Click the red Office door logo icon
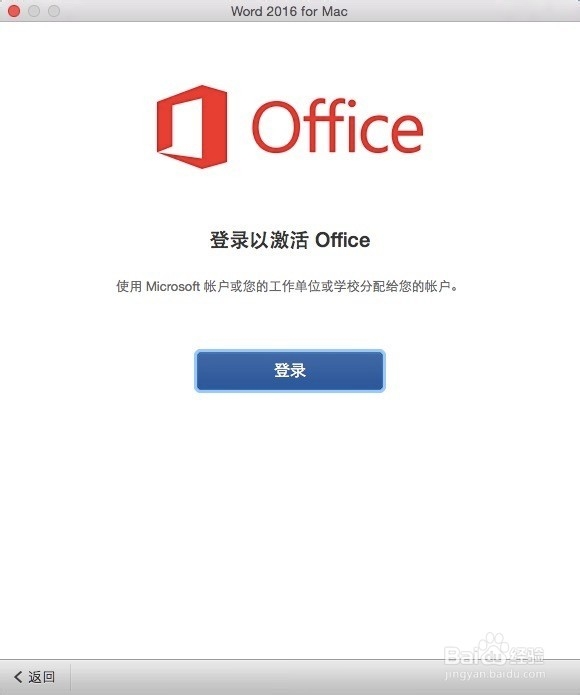Viewport: 580px width, 695px height. [192, 127]
